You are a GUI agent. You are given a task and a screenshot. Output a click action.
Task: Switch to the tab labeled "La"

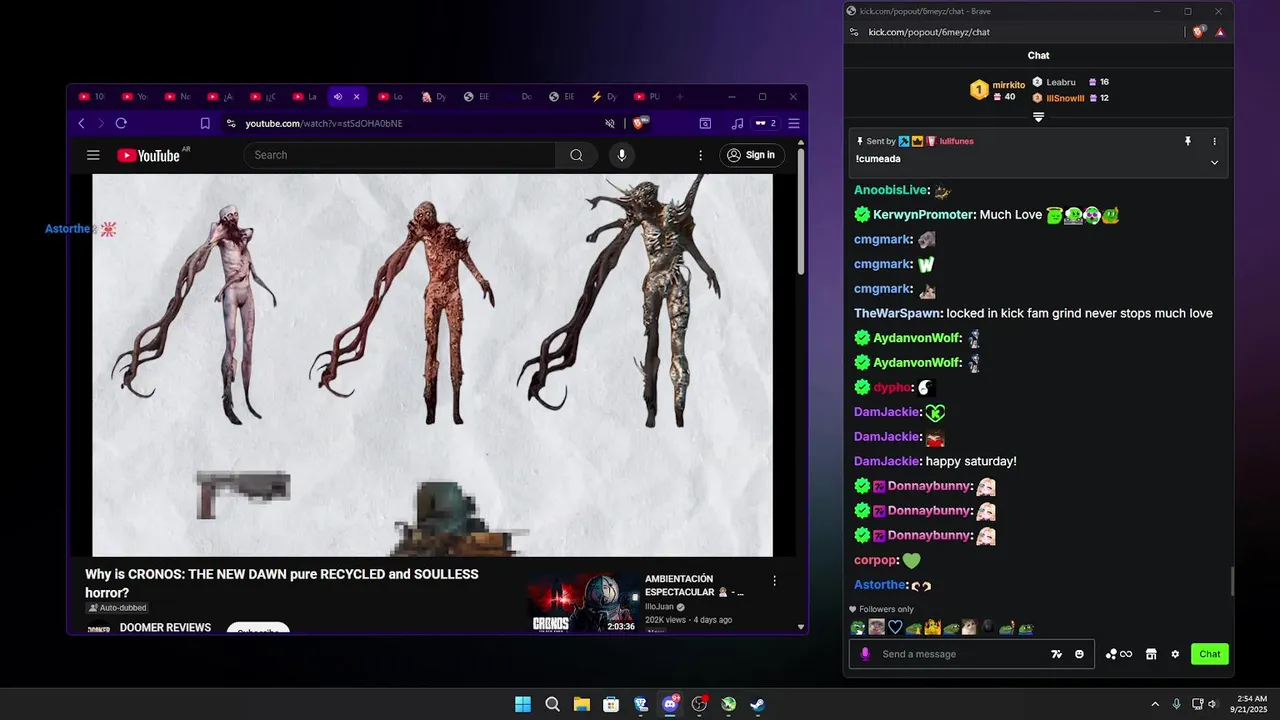pyautogui.click(x=305, y=97)
